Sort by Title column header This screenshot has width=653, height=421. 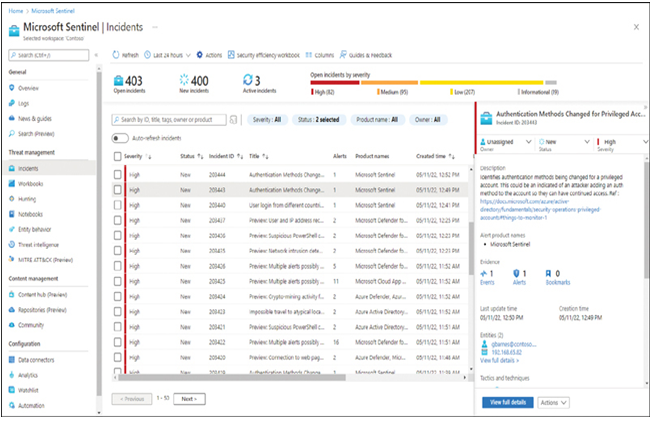[259, 157]
